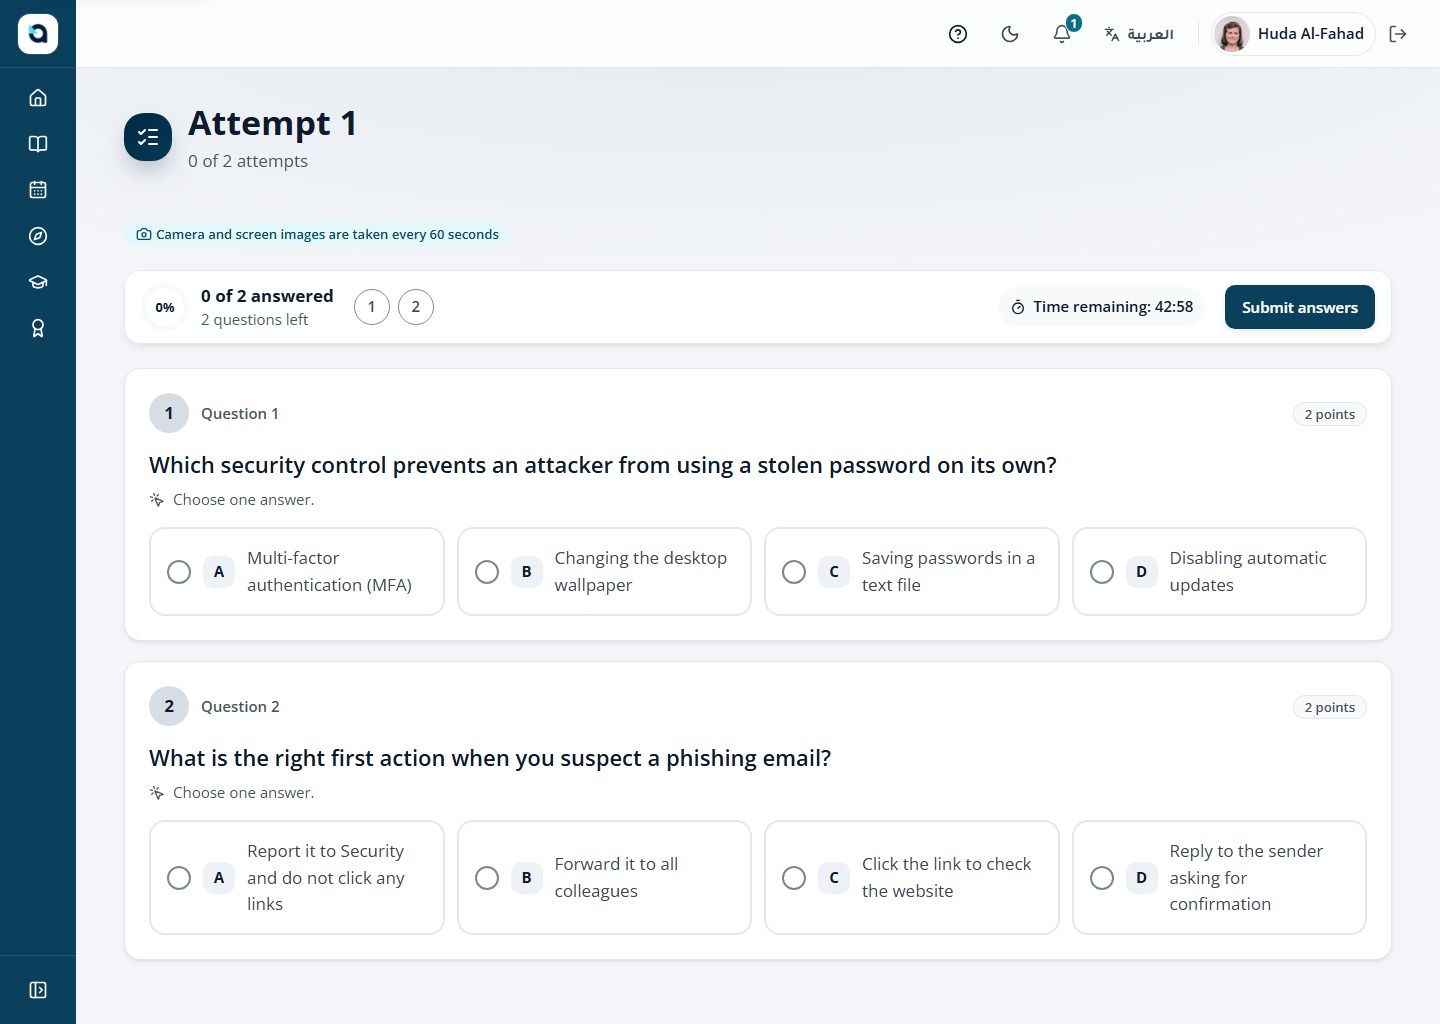Select Disabling automatic updates answer
Viewport: 1440px width, 1024px height.
[x=1219, y=571]
